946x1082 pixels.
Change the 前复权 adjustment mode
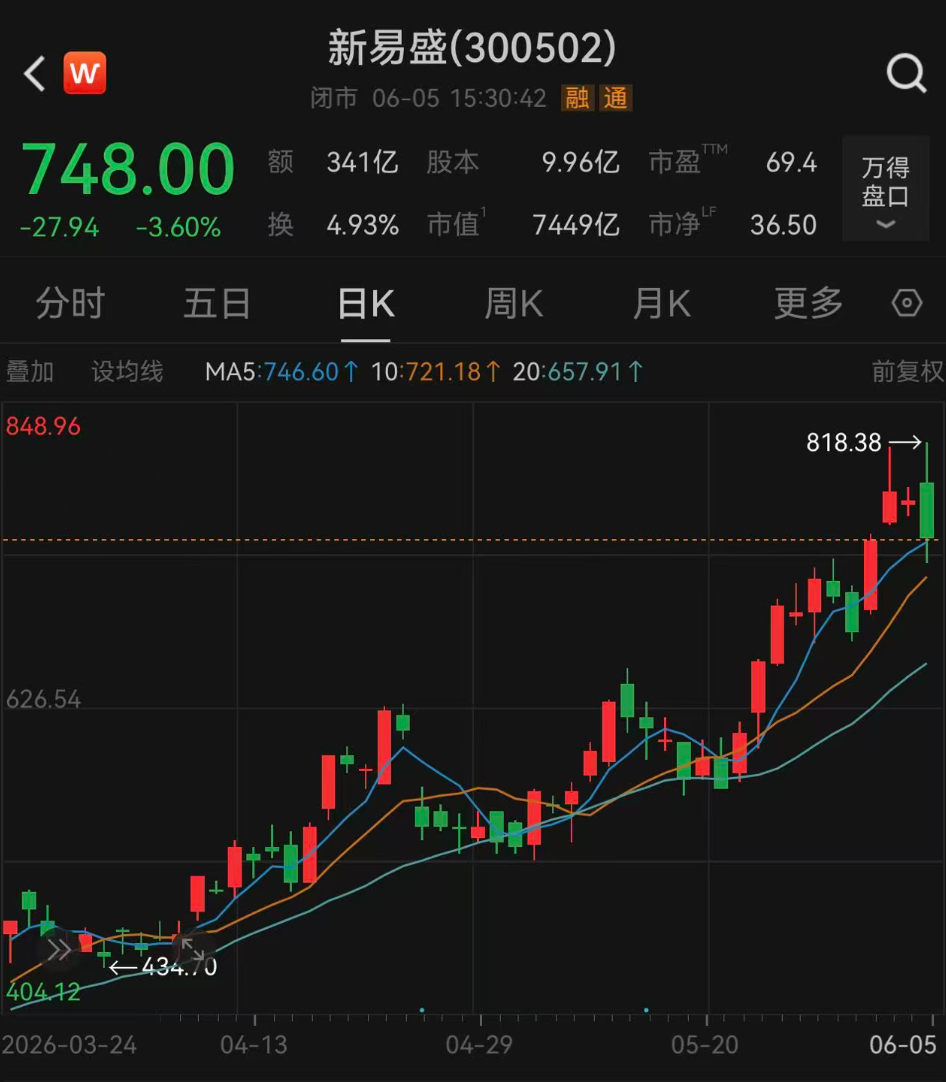click(x=907, y=371)
